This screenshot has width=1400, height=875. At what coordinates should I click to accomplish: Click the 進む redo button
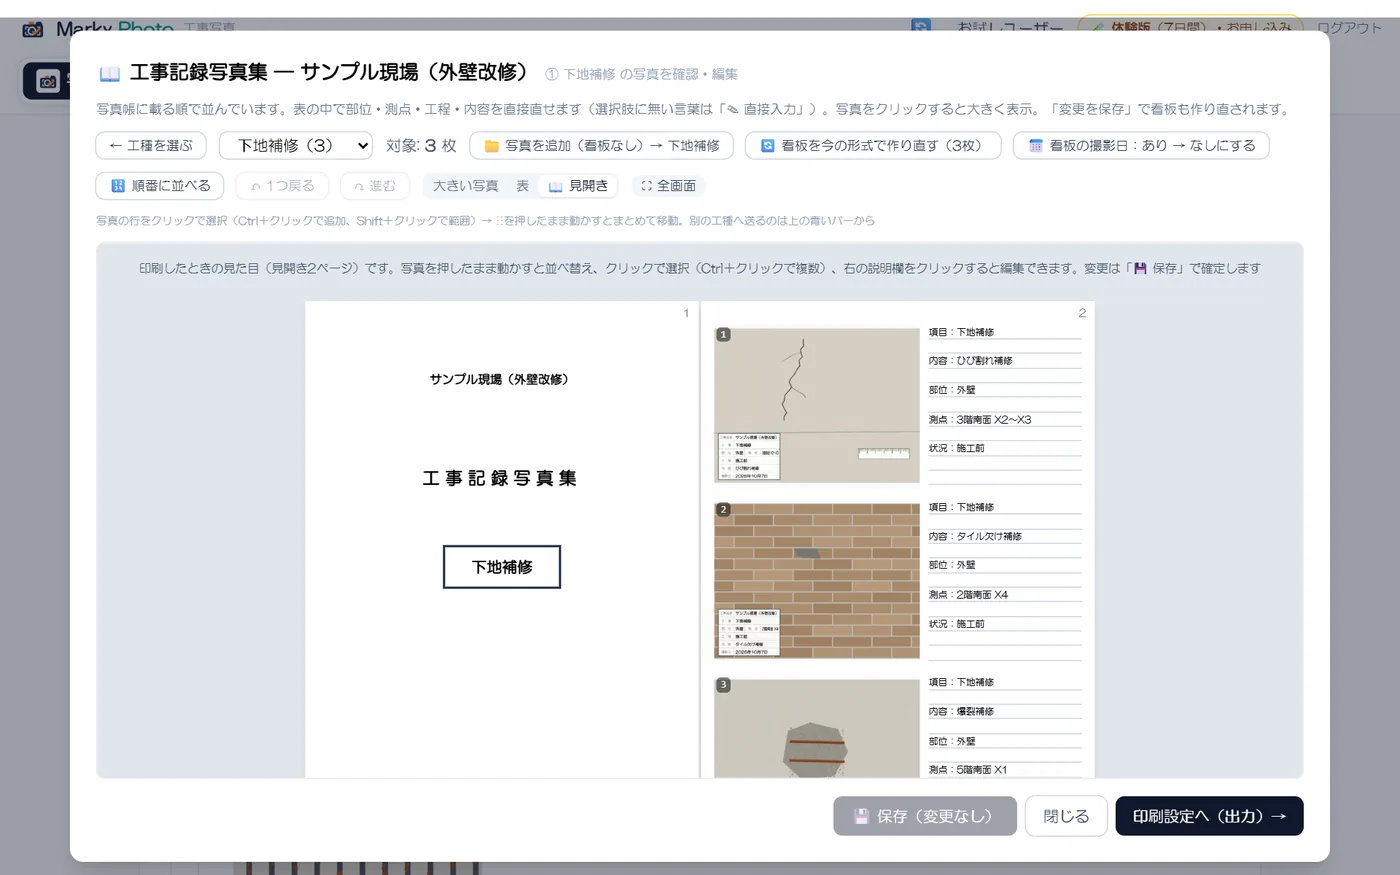374,186
